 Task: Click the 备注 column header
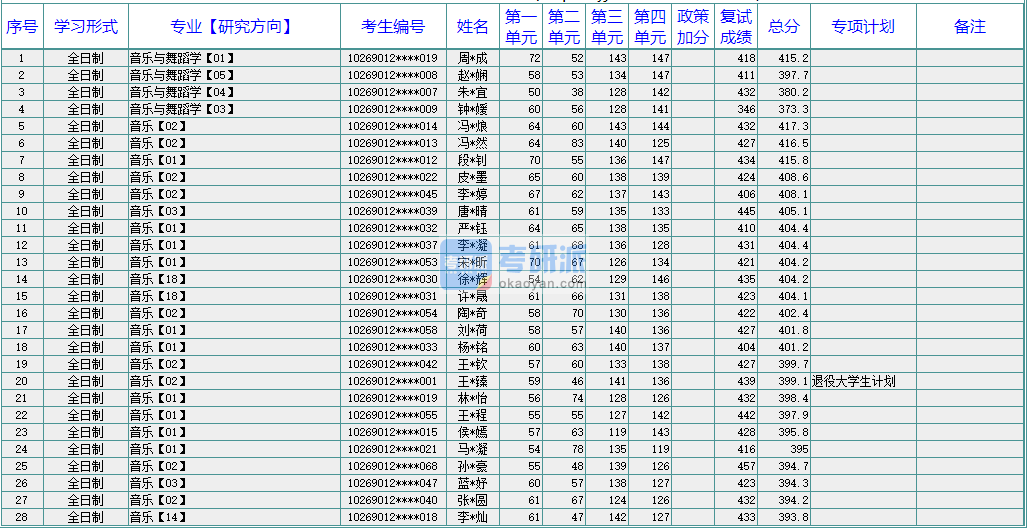click(969, 27)
